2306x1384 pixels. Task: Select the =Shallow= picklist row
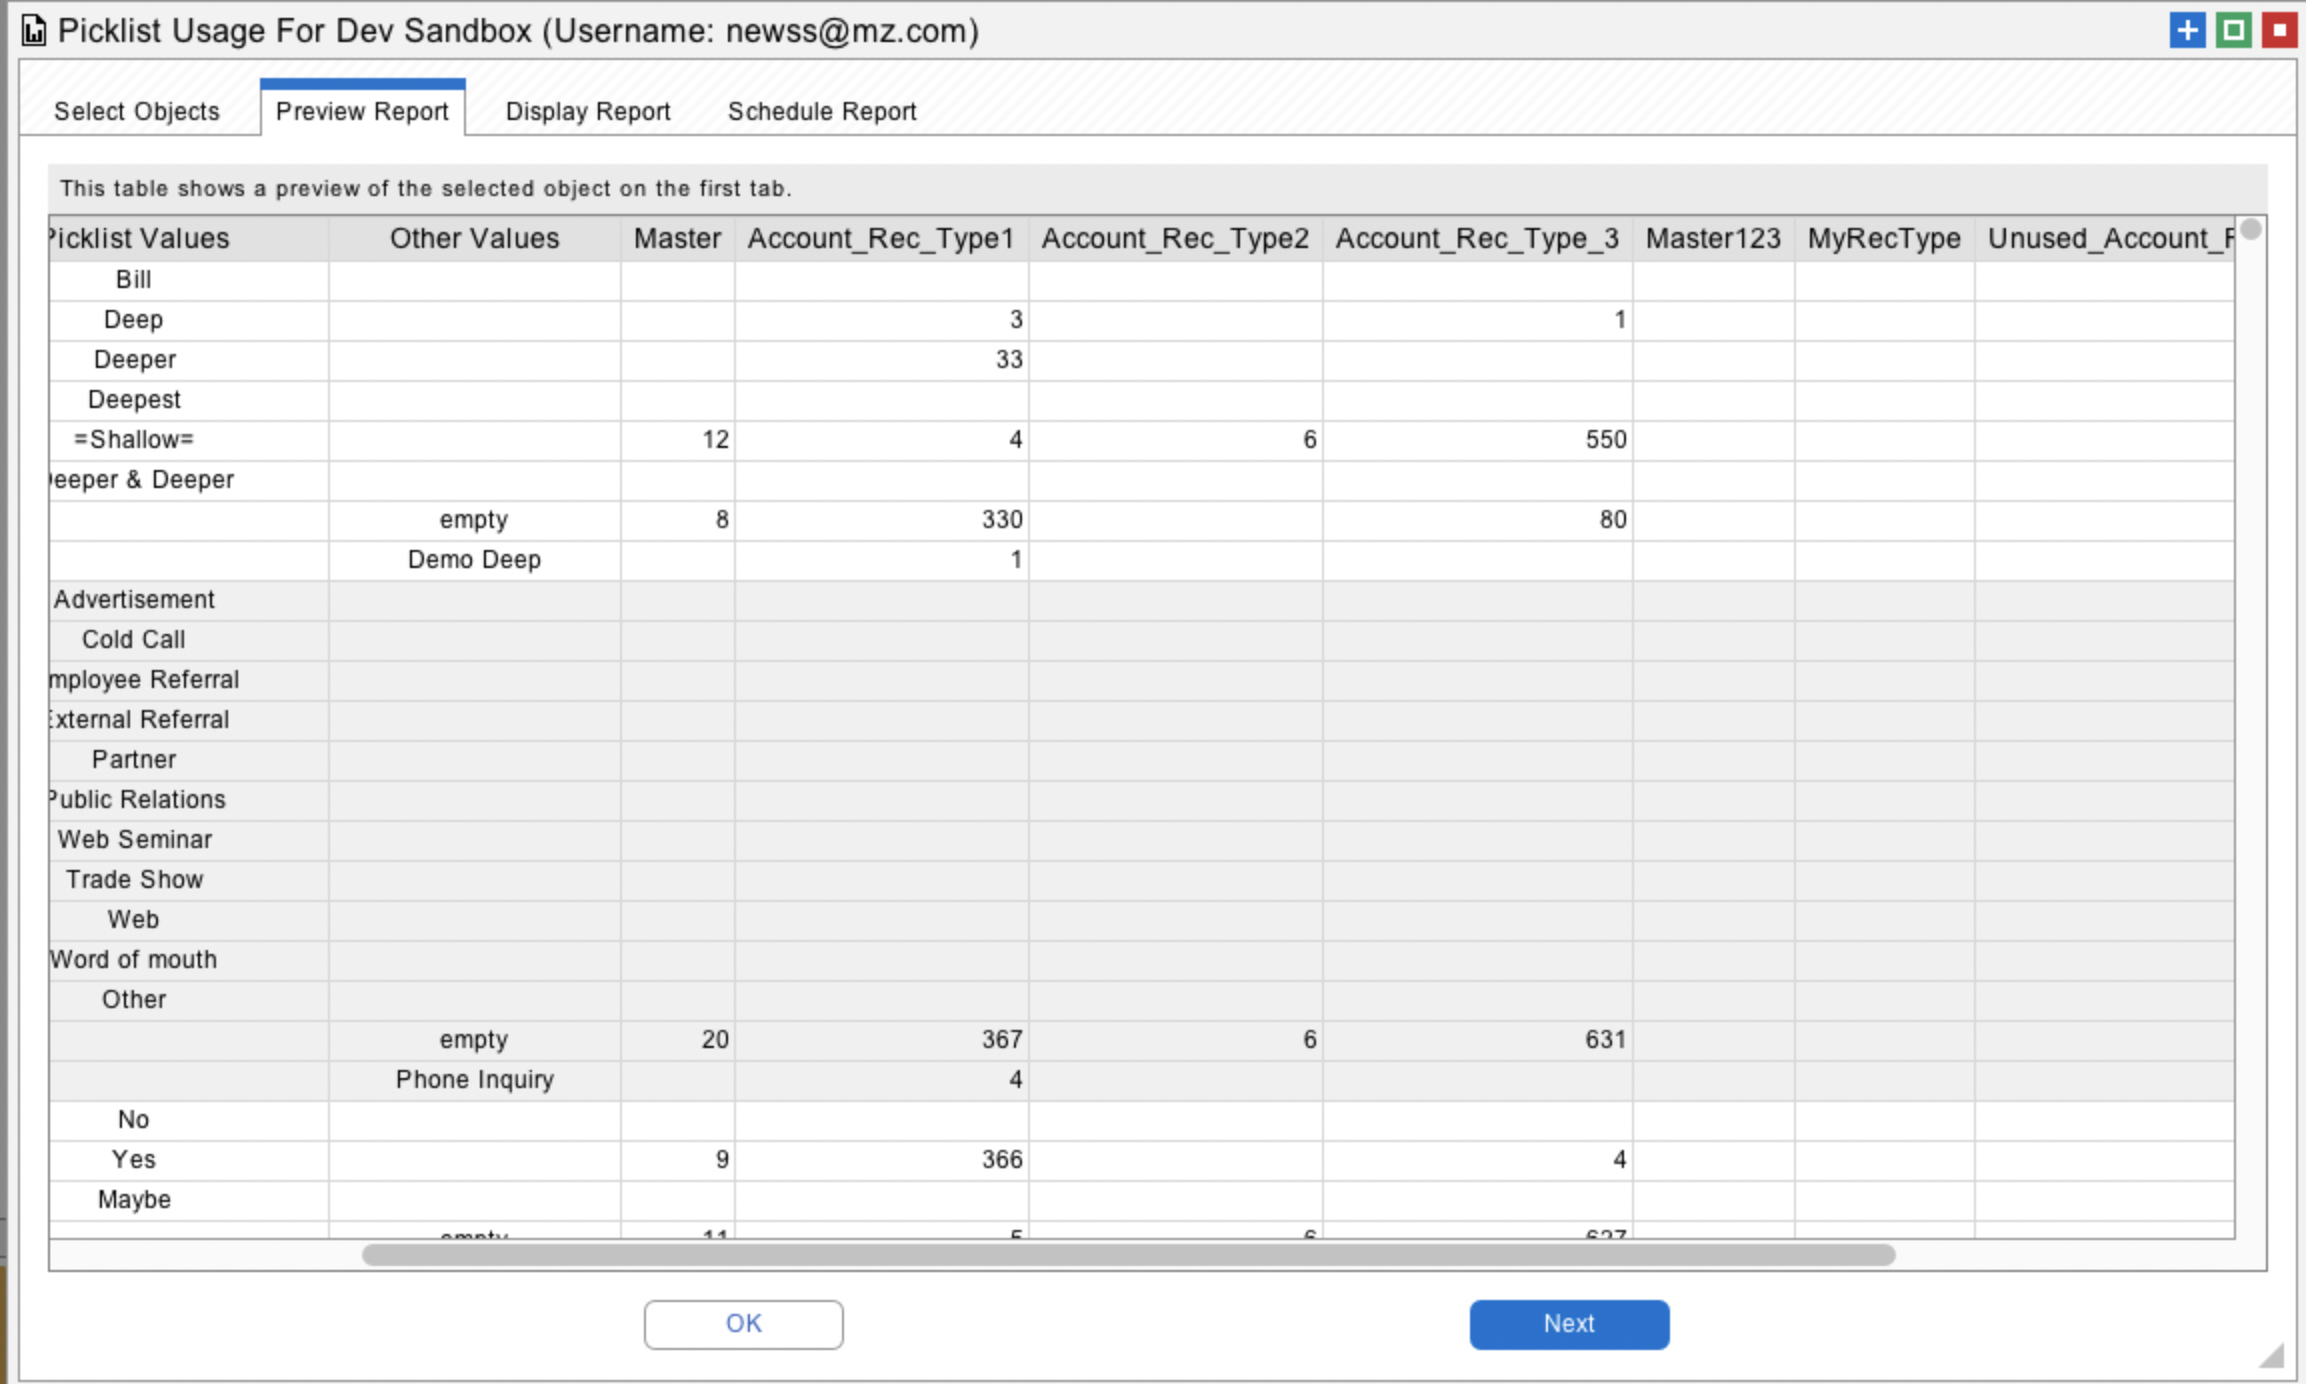134,440
